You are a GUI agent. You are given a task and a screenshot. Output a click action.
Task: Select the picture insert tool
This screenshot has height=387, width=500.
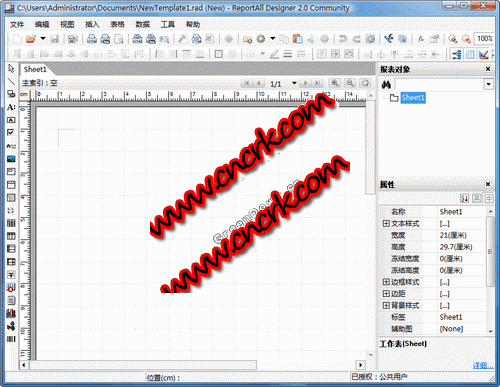(x=11, y=159)
